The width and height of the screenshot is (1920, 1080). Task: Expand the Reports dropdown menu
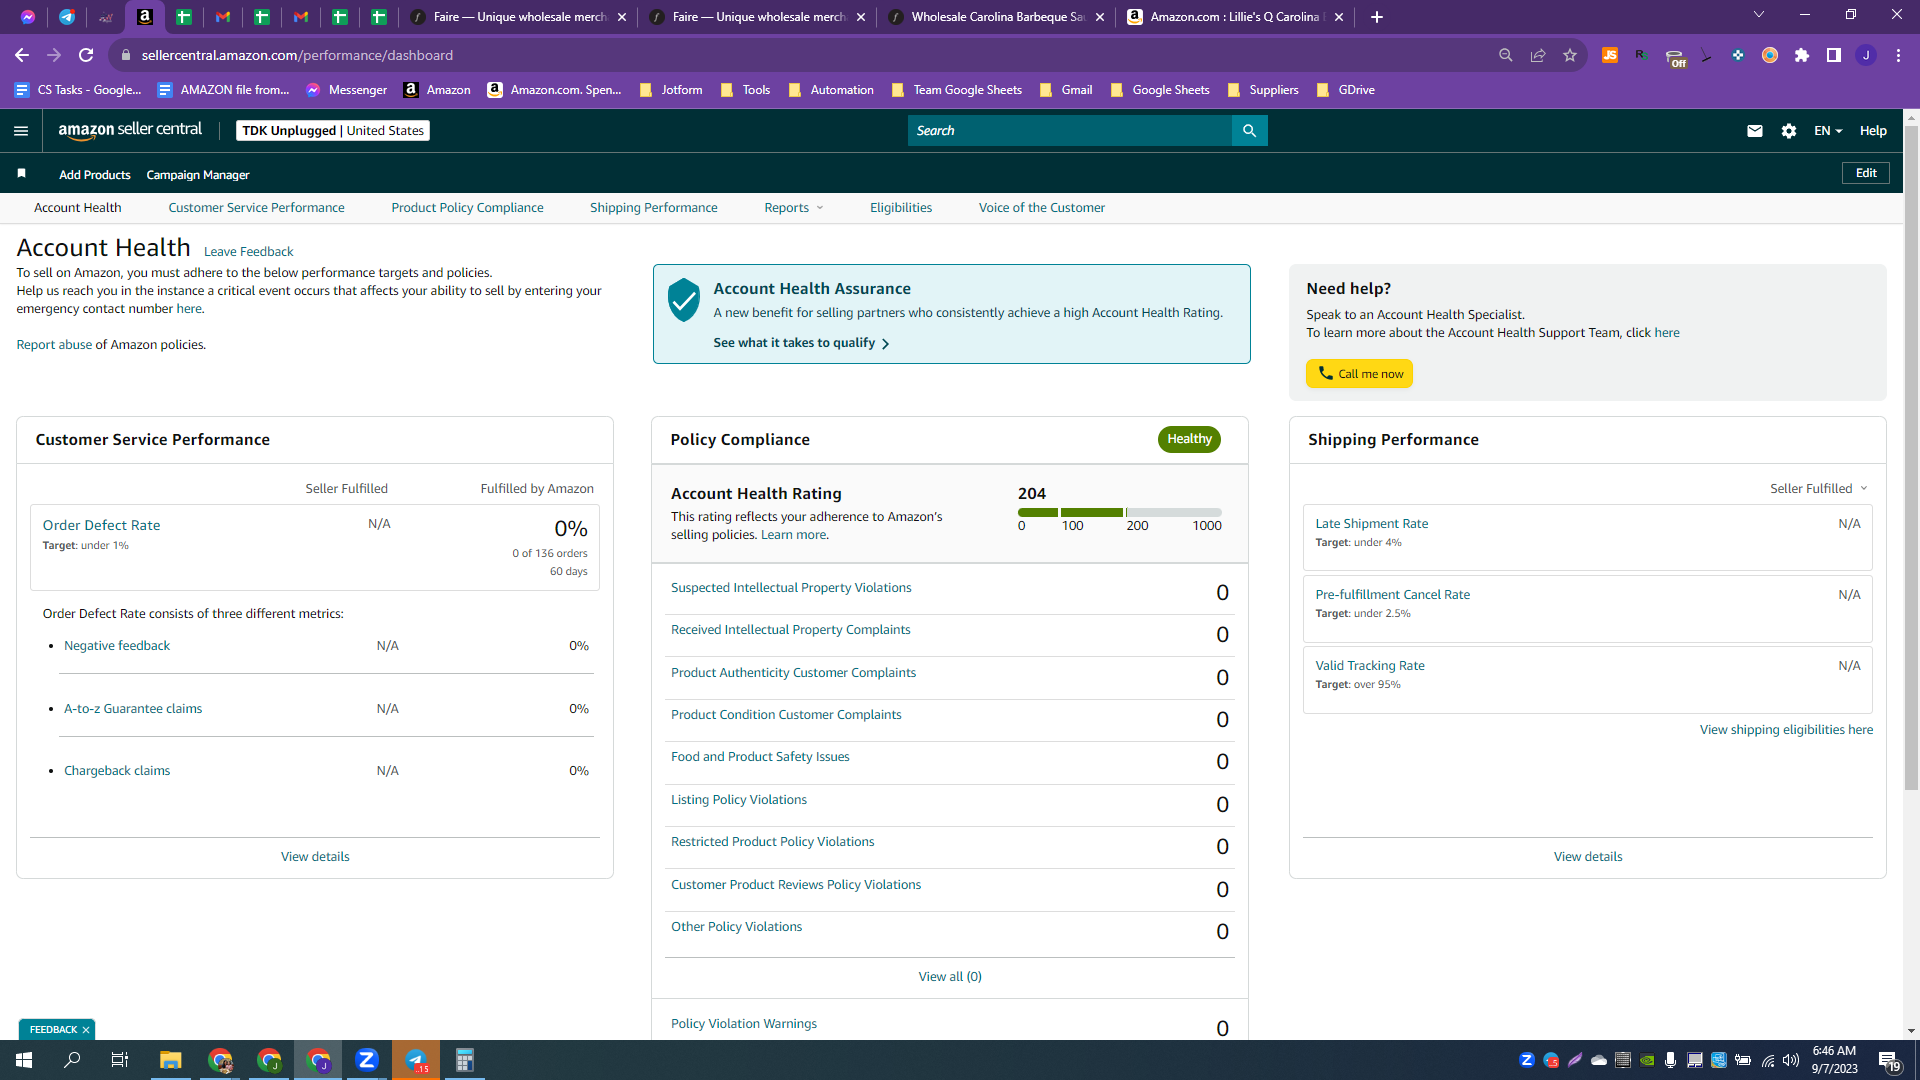coord(794,208)
